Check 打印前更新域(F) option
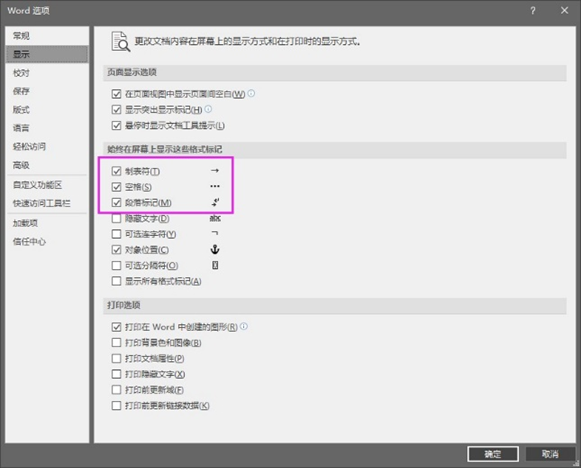 tap(116, 389)
